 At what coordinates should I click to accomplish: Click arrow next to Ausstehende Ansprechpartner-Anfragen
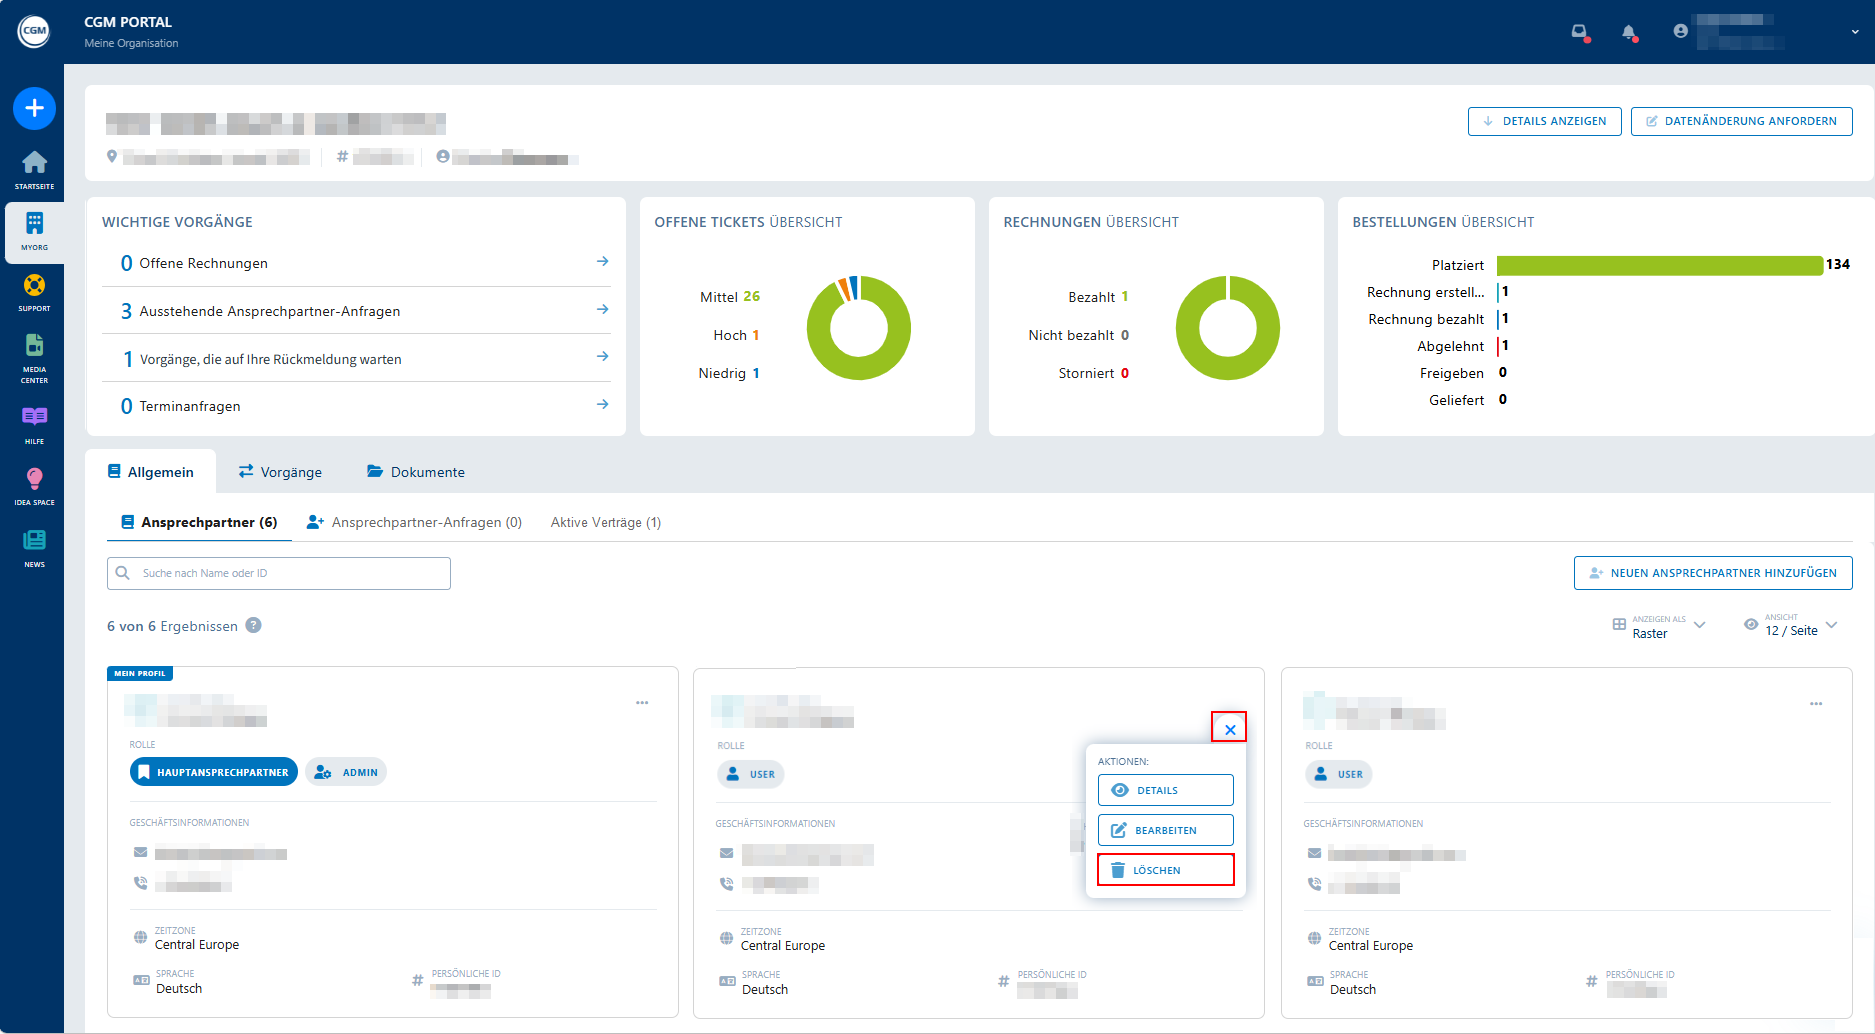pos(602,309)
